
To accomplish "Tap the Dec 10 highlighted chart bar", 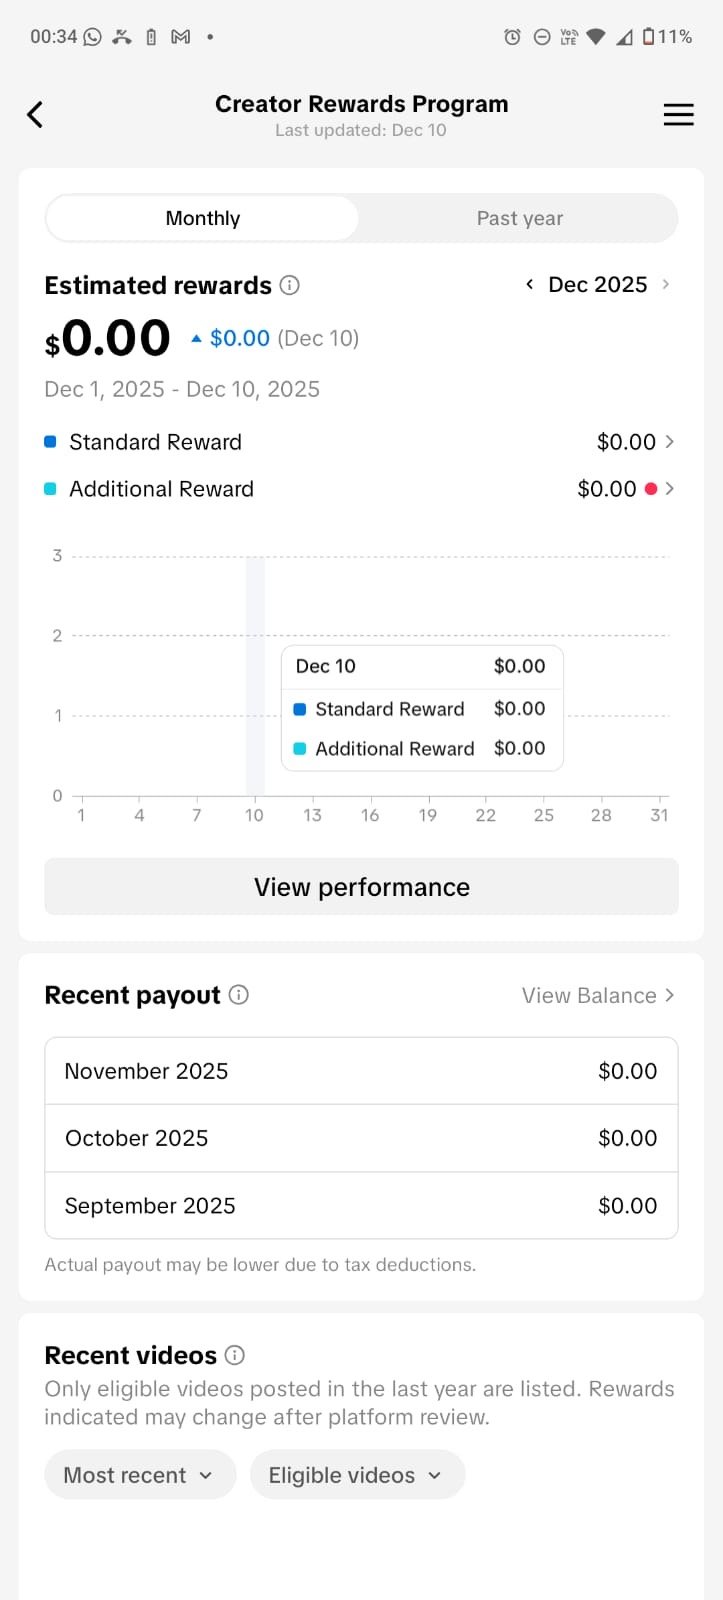I will pyautogui.click(x=255, y=676).
